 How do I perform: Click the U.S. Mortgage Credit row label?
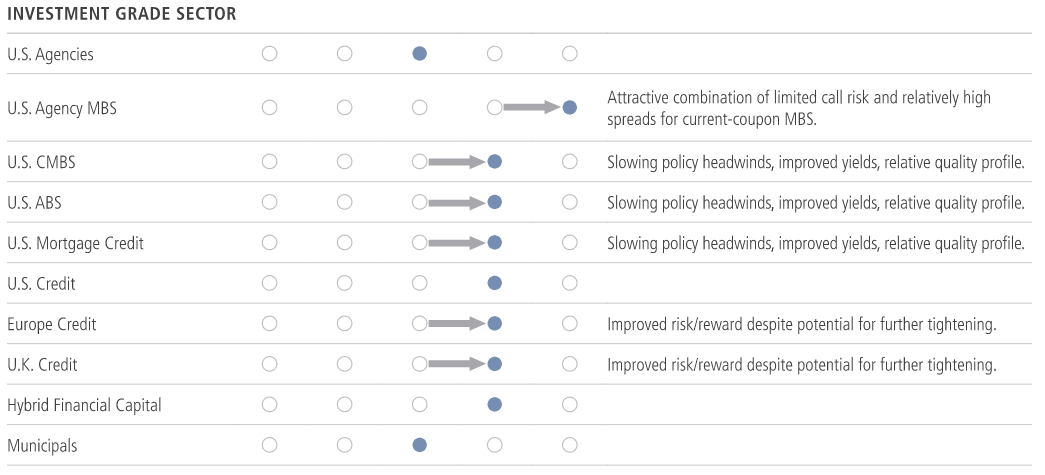(75, 243)
